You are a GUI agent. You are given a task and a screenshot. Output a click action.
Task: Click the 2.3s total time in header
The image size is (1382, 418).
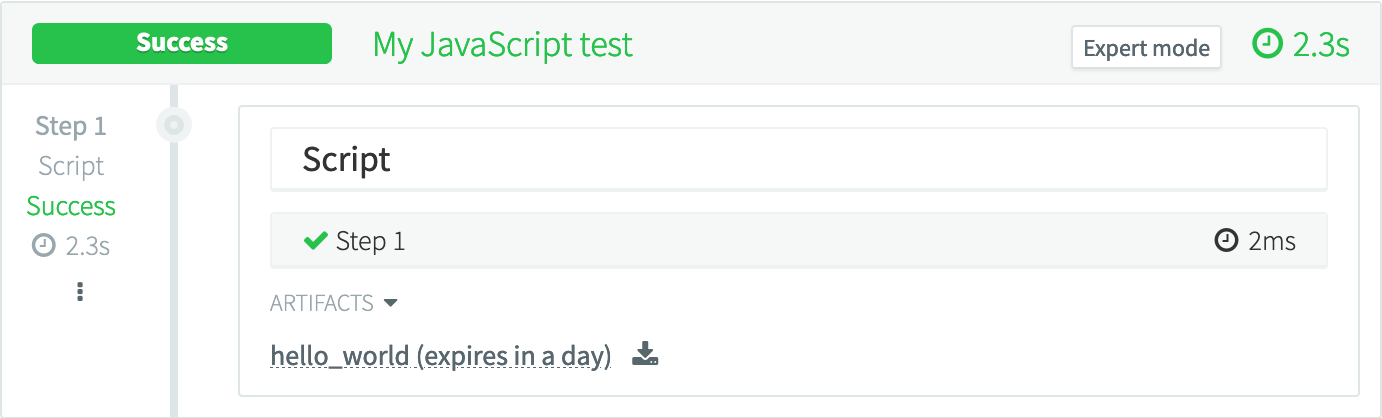[x=1321, y=45]
